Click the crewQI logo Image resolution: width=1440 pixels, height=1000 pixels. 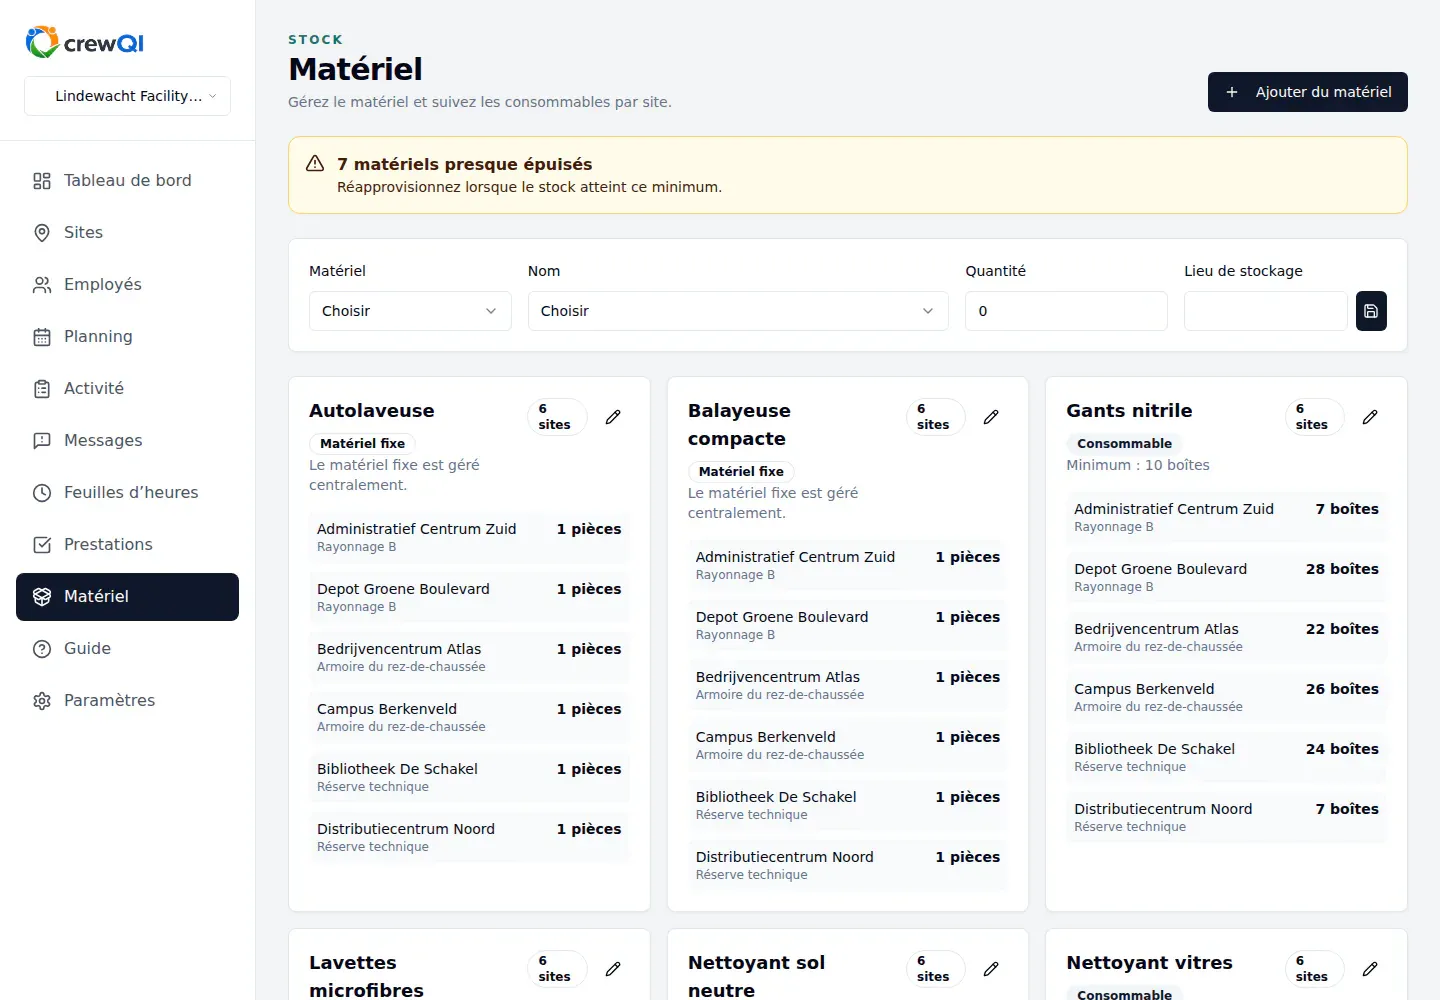click(x=85, y=42)
